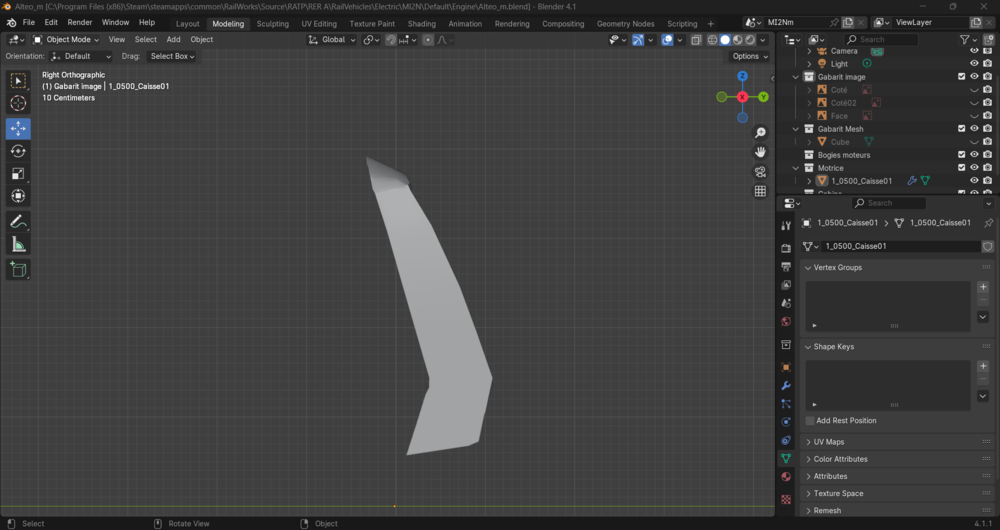Click the Options button in viewport

pos(750,56)
